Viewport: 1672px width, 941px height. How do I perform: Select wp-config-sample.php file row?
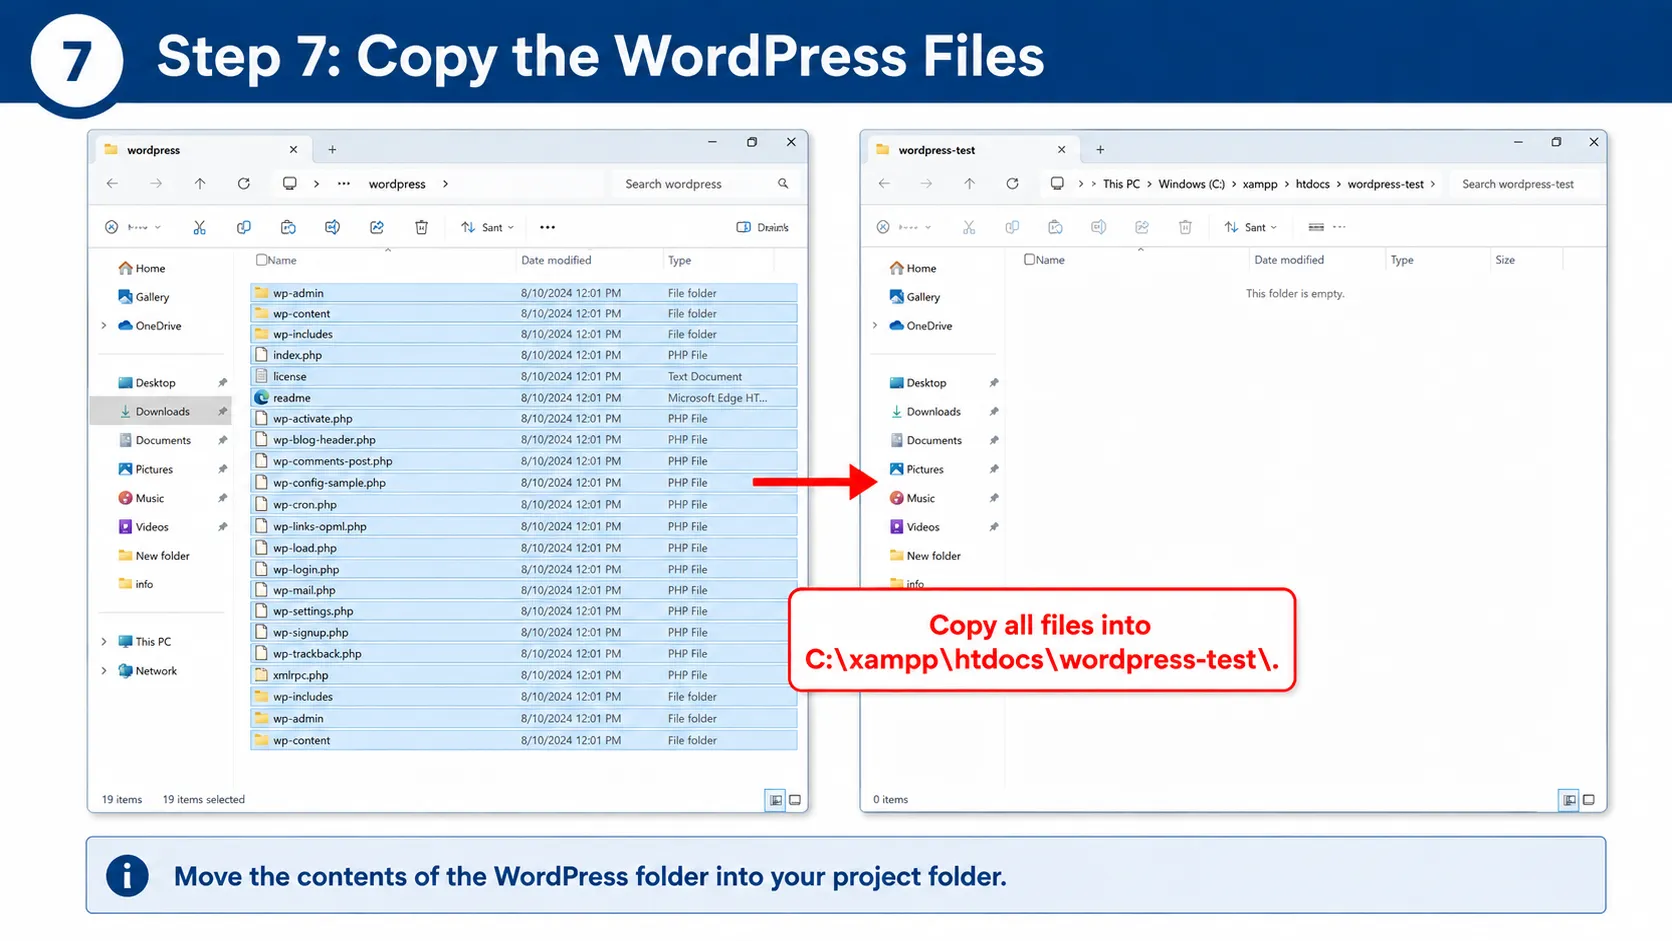[x=524, y=483]
